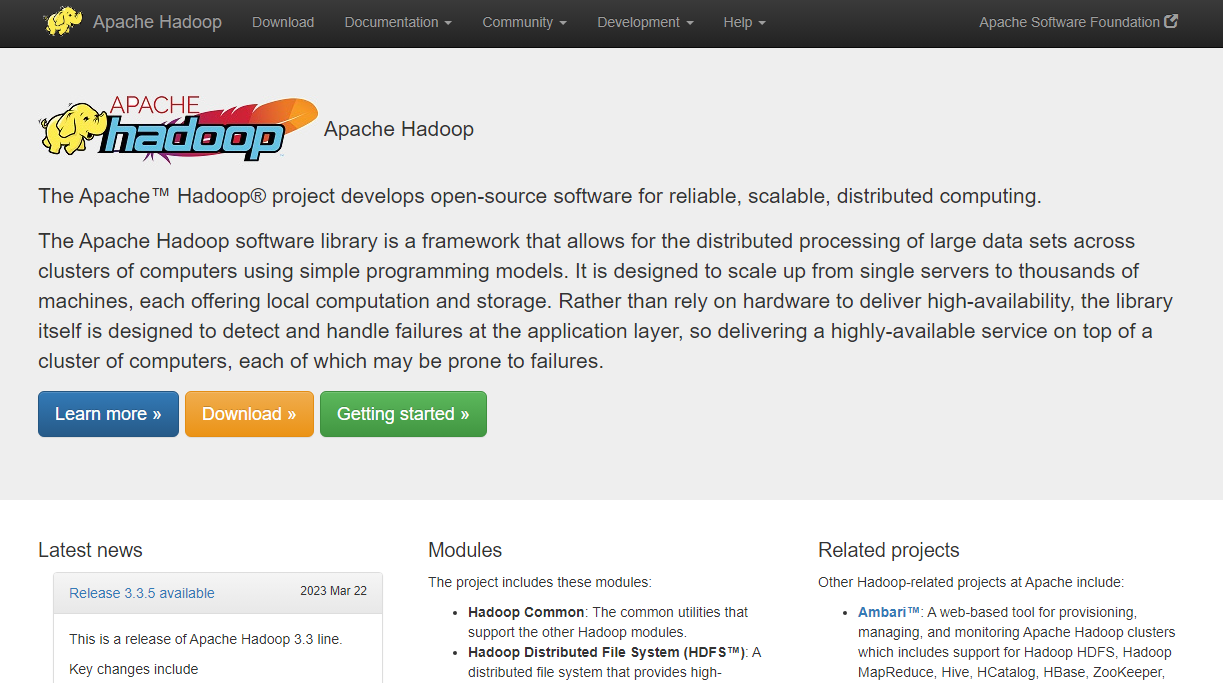Click the Latest news heading

[x=90, y=550]
